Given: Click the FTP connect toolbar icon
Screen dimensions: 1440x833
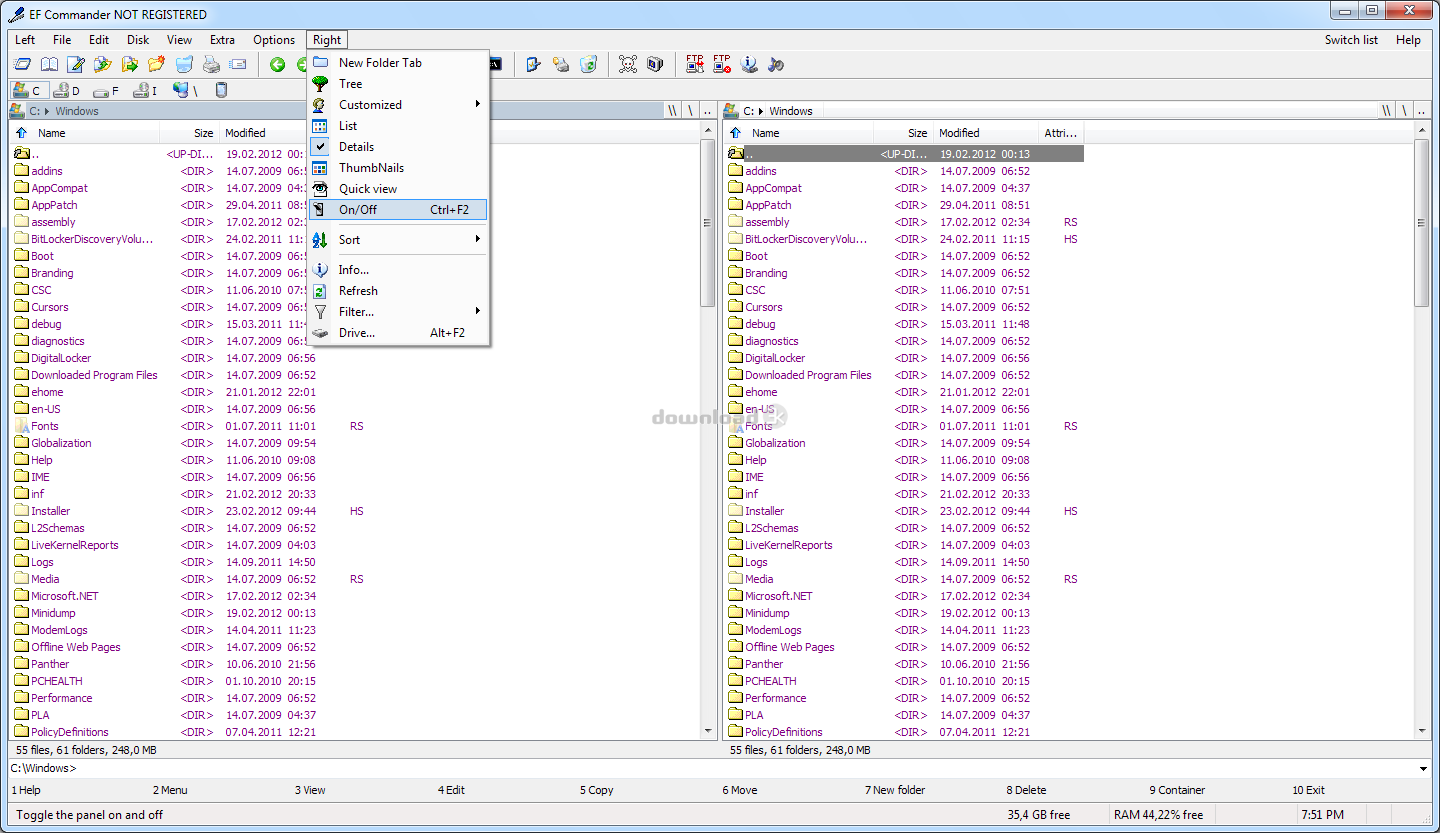Looking at the screenshot, I should [x=695, y=64].
